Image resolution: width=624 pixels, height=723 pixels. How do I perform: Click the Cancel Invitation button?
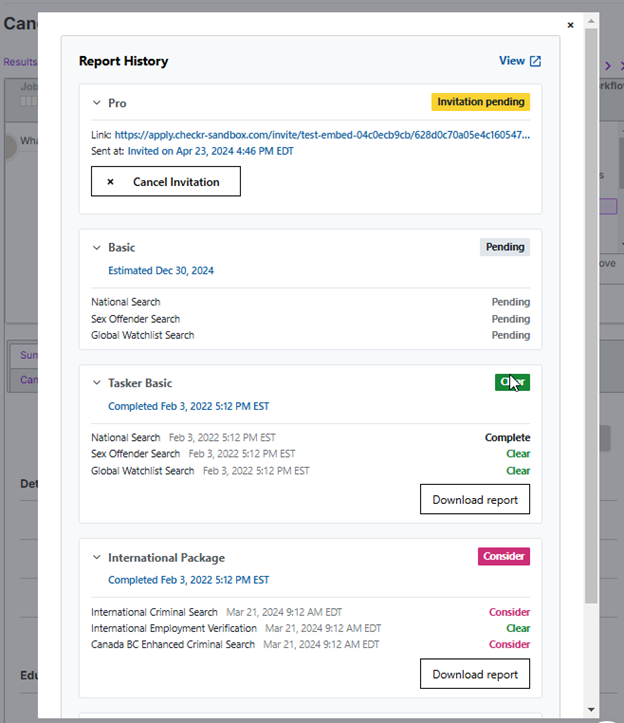(166, 181)
